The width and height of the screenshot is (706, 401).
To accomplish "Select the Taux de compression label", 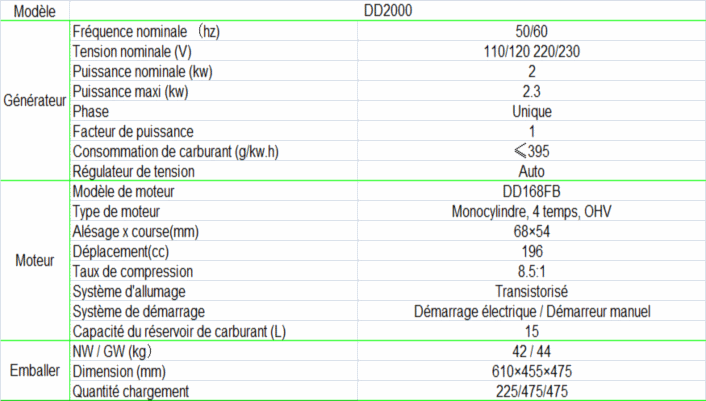I will tap(132, 271).
